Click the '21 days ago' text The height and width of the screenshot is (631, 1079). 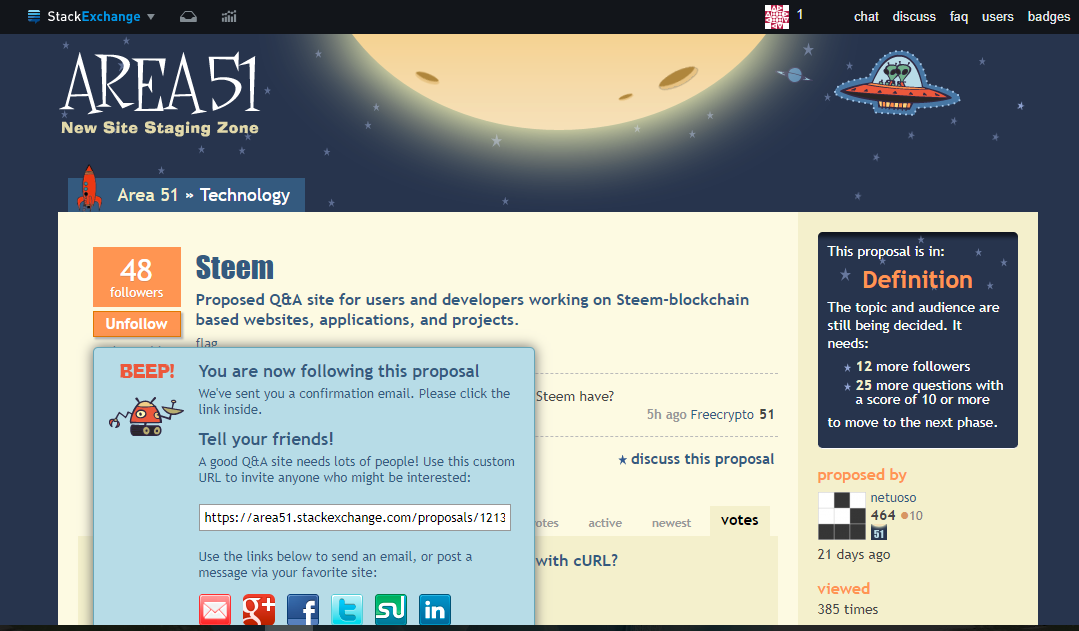point(854,555)
